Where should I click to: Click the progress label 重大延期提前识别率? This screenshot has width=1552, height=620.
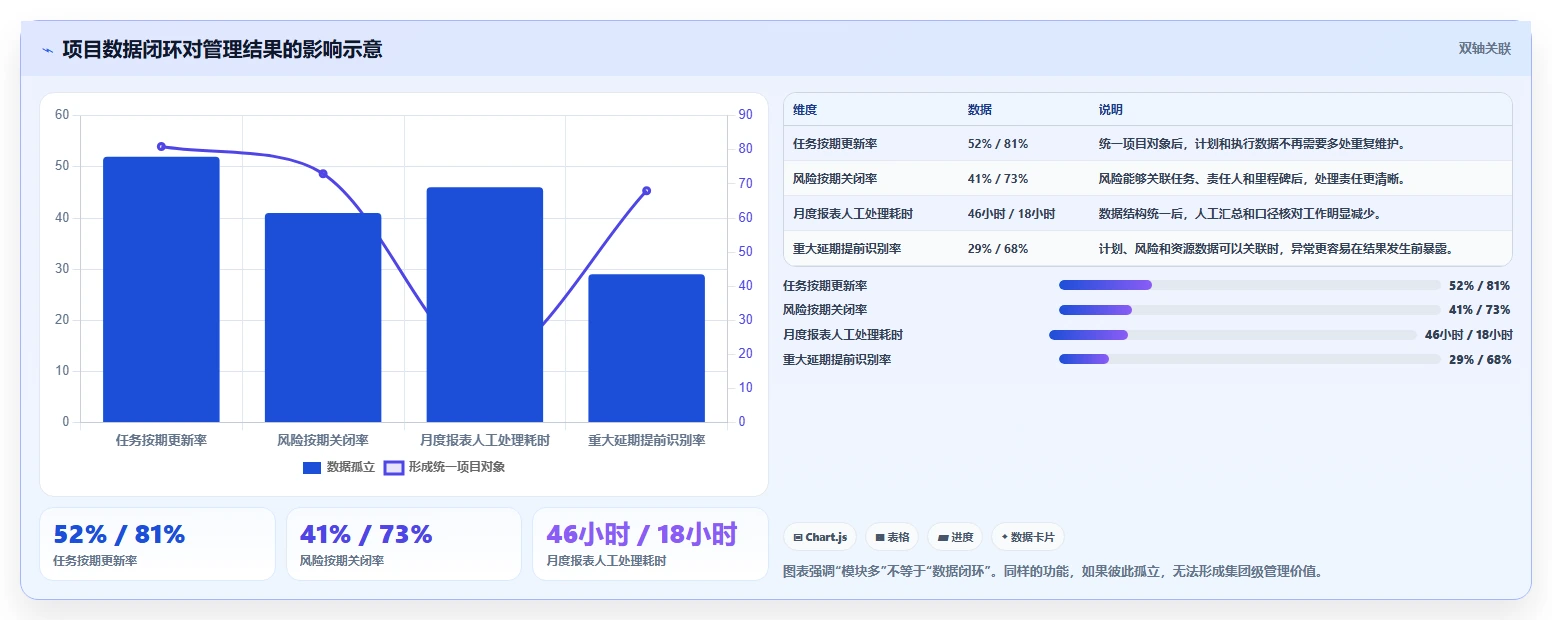[x=837, y=360]
